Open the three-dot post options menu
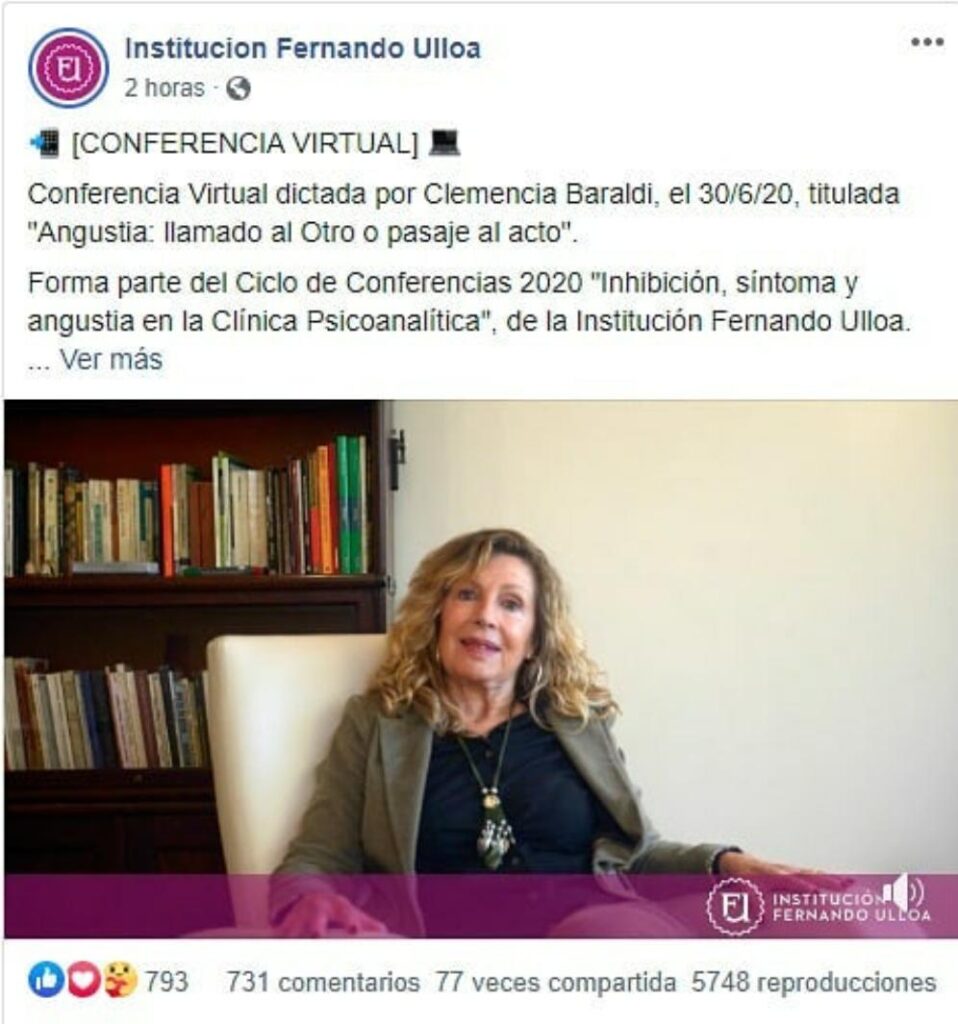 [x=927, y=42]
